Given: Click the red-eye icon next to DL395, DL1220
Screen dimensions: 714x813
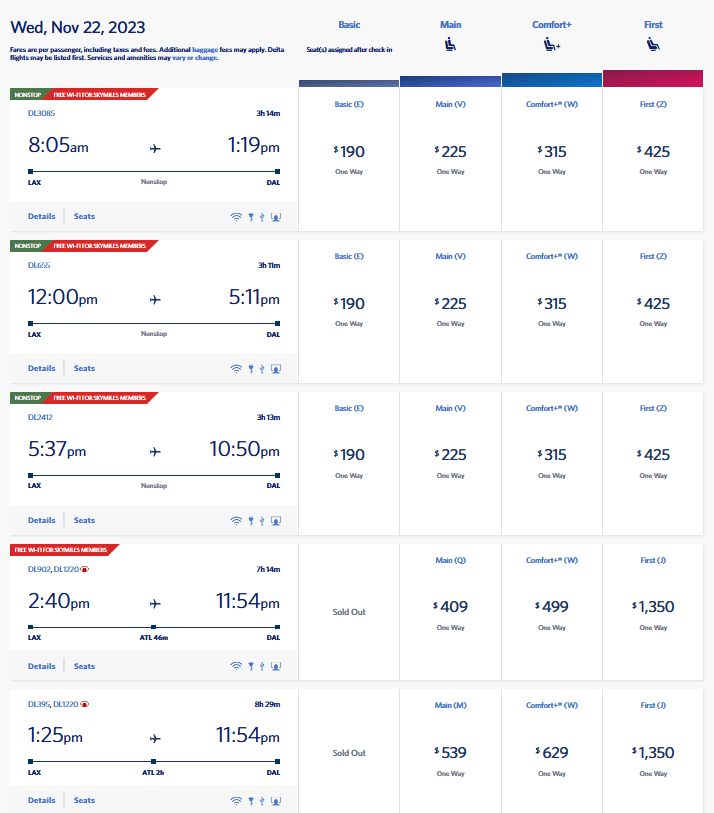Looking at the screenshot, I should (86, 704).
